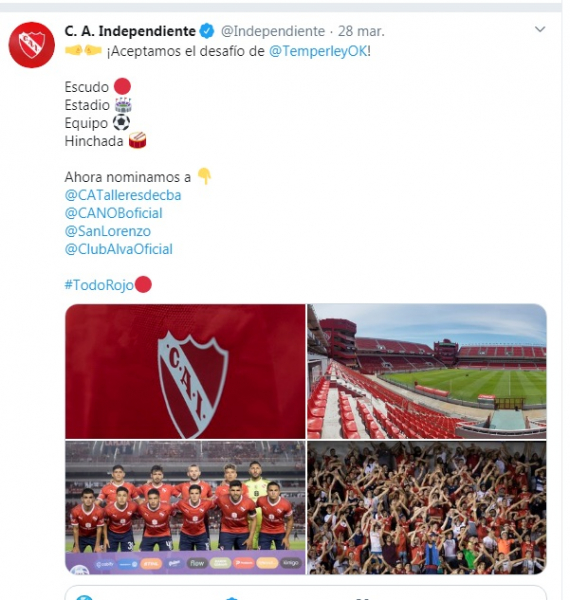The image size is (570, 600).
Task: Click the red circle emoji after Escudo
Action: click(122, 86)
